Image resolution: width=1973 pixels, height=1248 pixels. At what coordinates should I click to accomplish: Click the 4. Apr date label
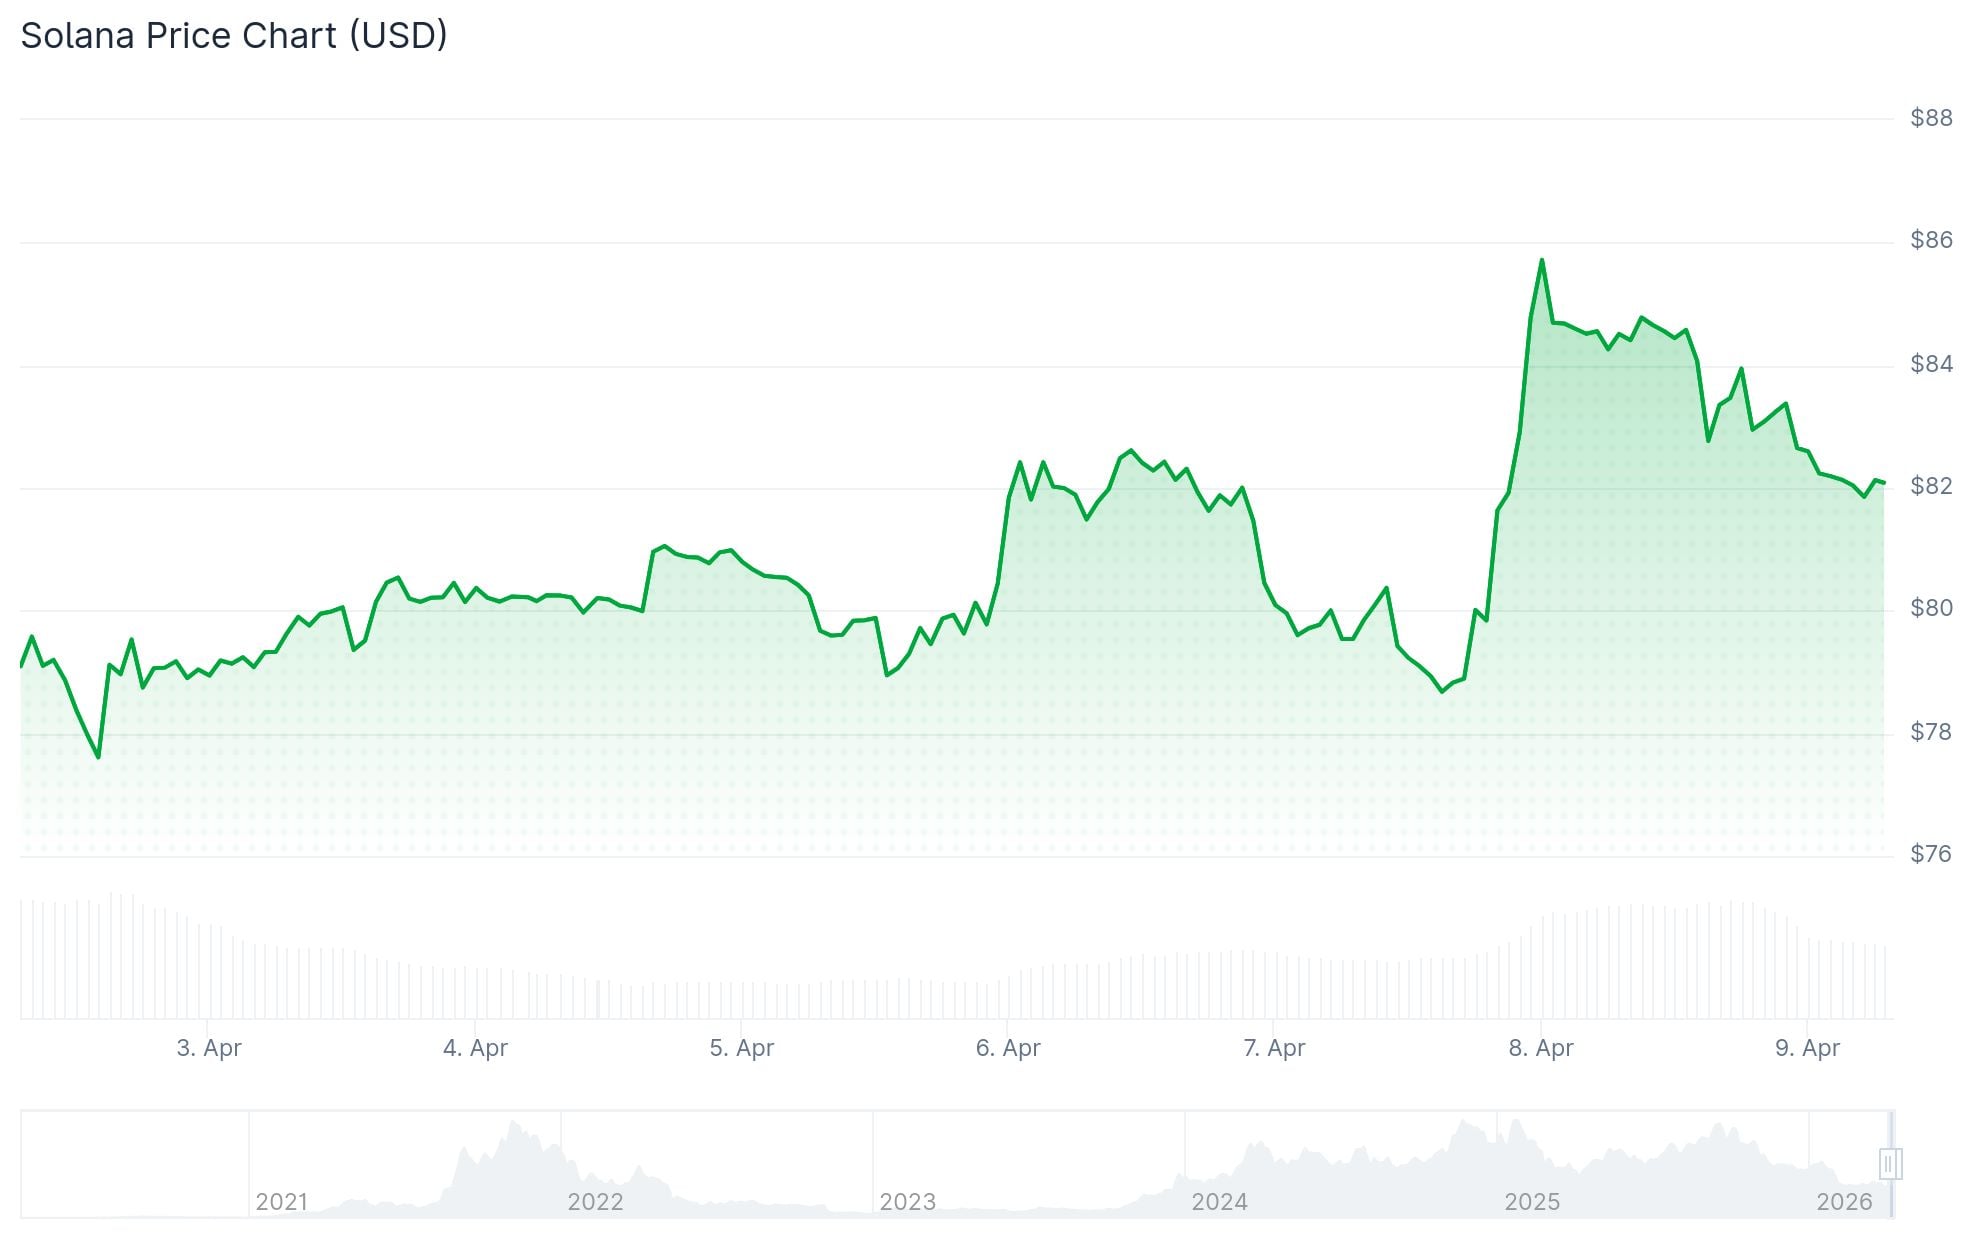[475, 1048]
